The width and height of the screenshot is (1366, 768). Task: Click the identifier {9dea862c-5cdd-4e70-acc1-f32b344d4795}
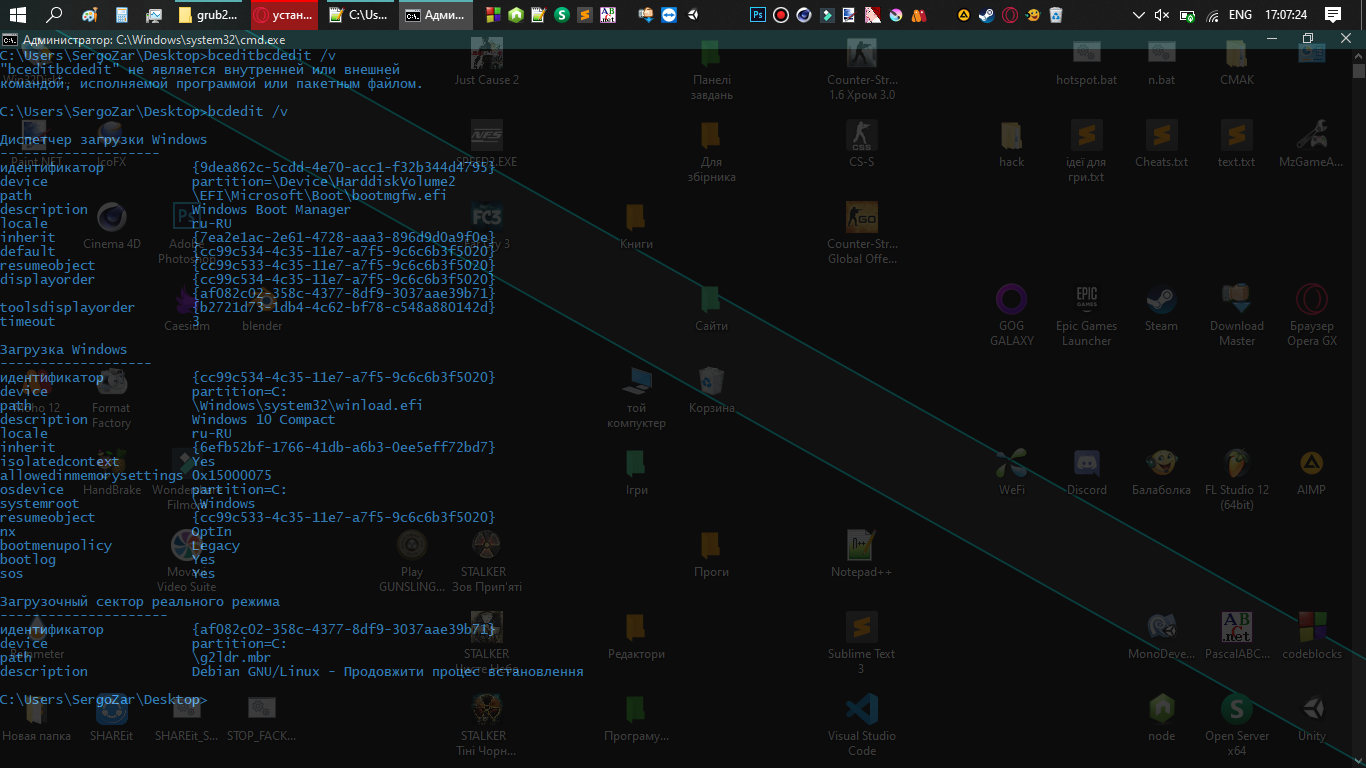343,168
